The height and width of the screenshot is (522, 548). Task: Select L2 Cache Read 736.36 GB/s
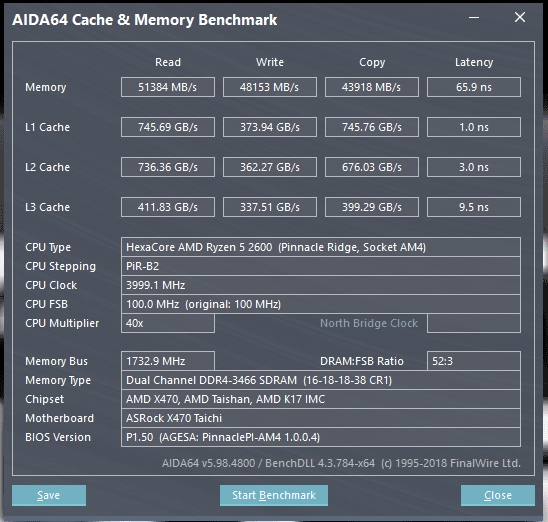(x=168, y=167)
